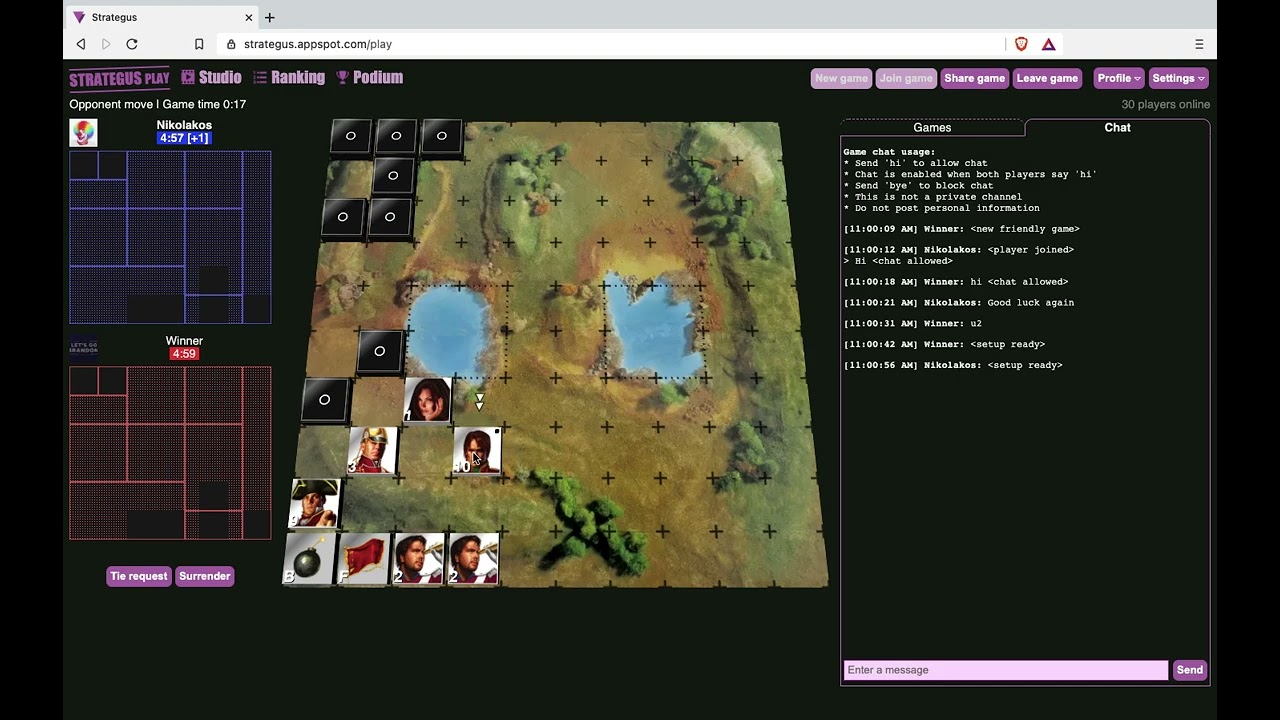The height and width of the screenshot is (720, 1280).
Task: Click the Share game button
Action: (974, 78)
